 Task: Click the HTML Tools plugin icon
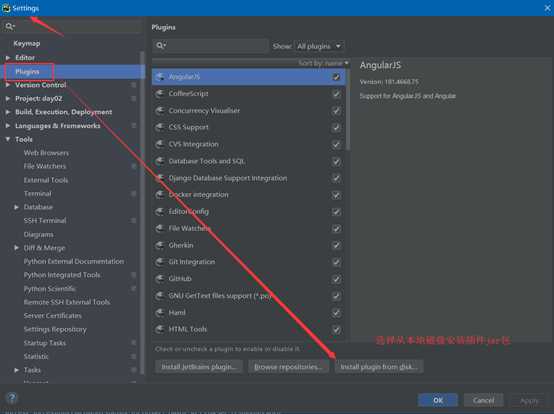click(x=160, y=329)
